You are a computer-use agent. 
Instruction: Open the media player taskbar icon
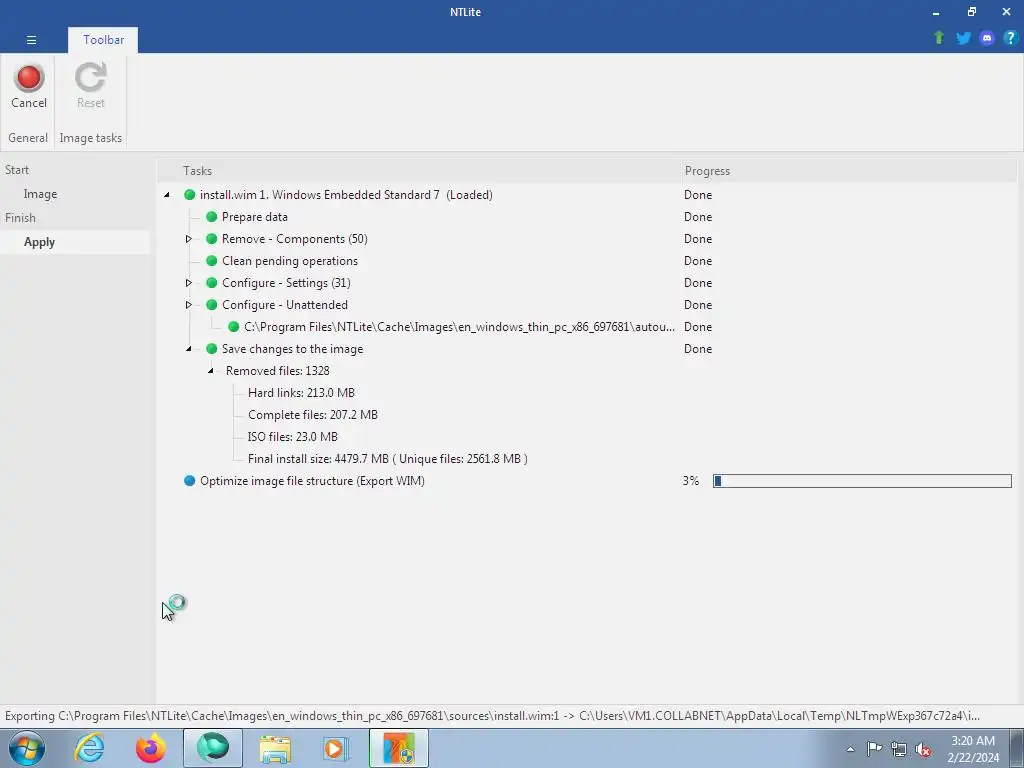337,748
